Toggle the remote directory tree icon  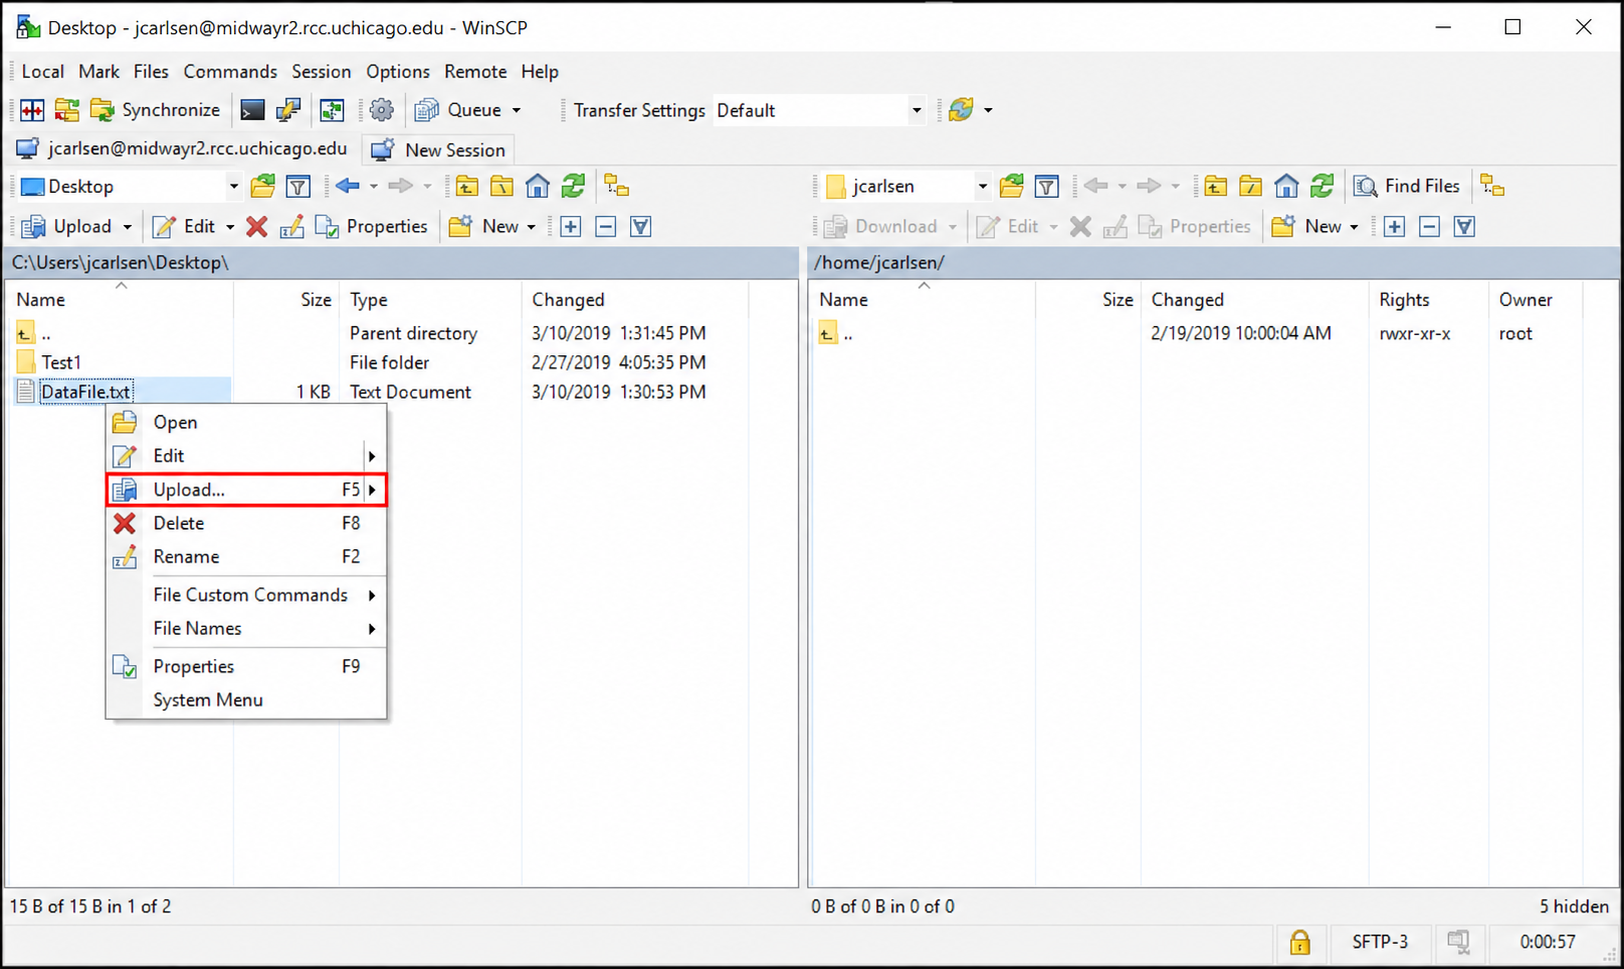[x=1493, y=186]
